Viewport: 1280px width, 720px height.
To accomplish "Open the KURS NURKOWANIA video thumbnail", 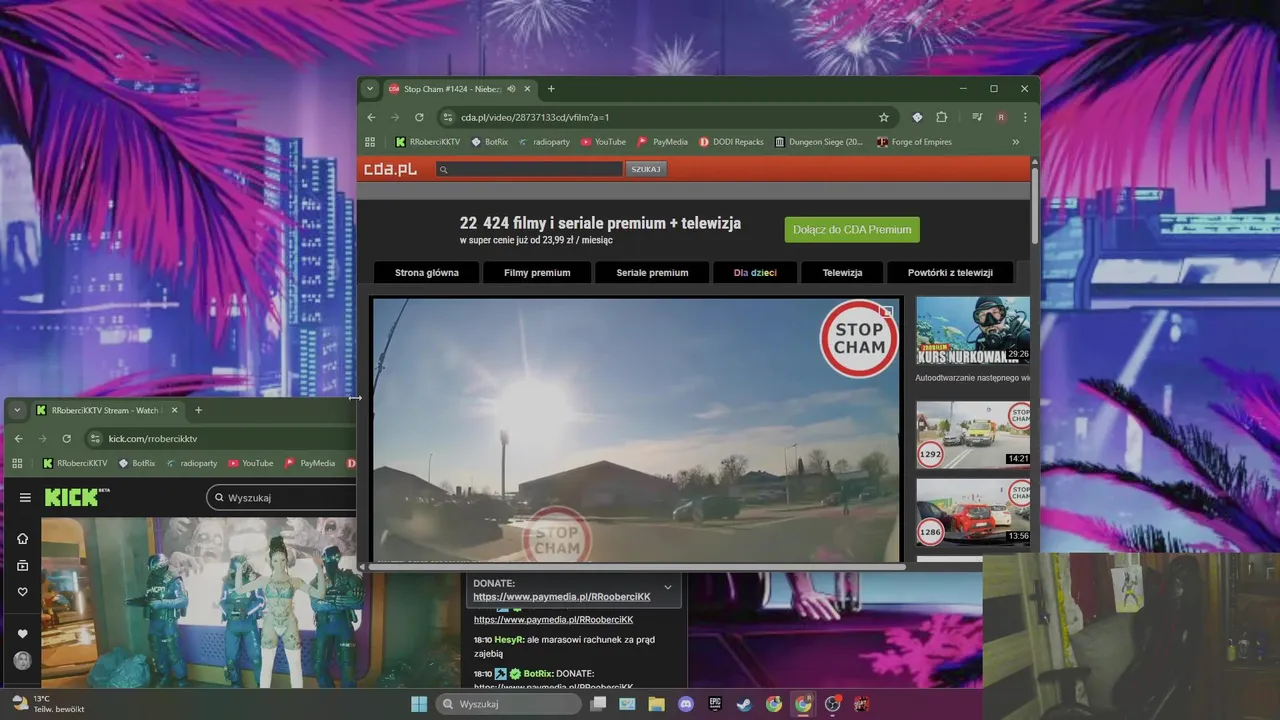I will pyautogui.click(x=973, y=329).
